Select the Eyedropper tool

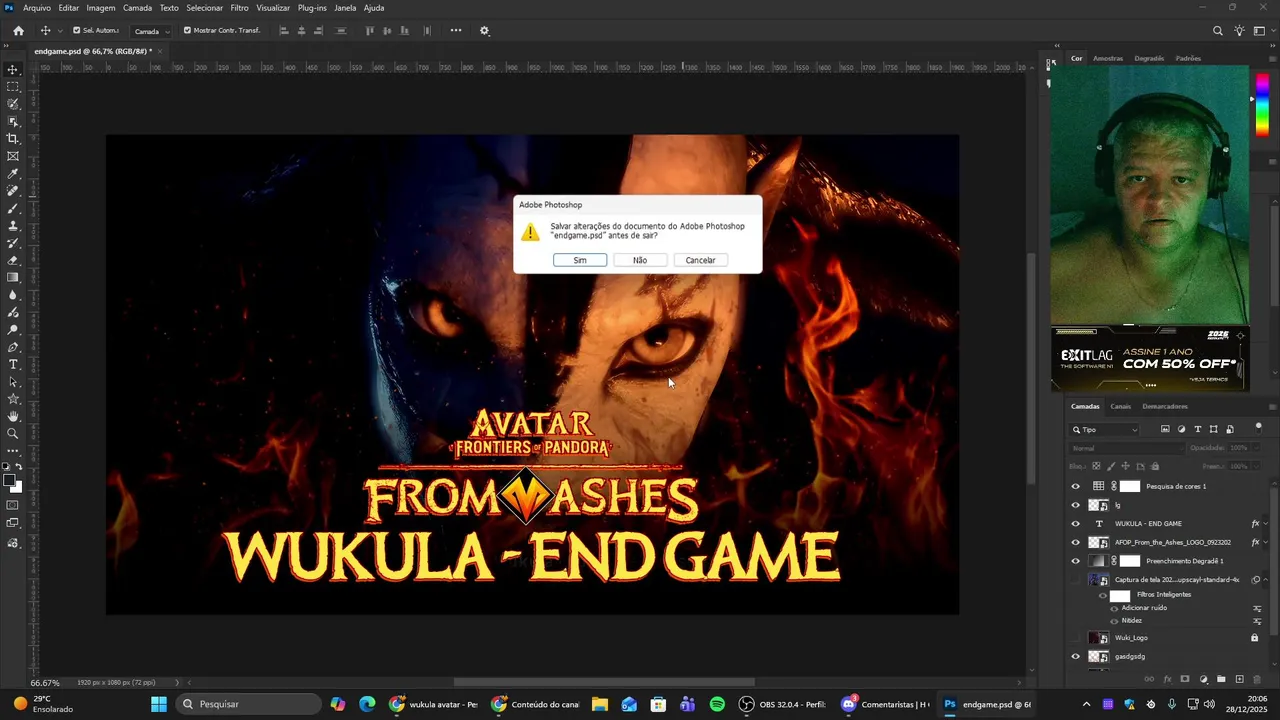point(13,174)
